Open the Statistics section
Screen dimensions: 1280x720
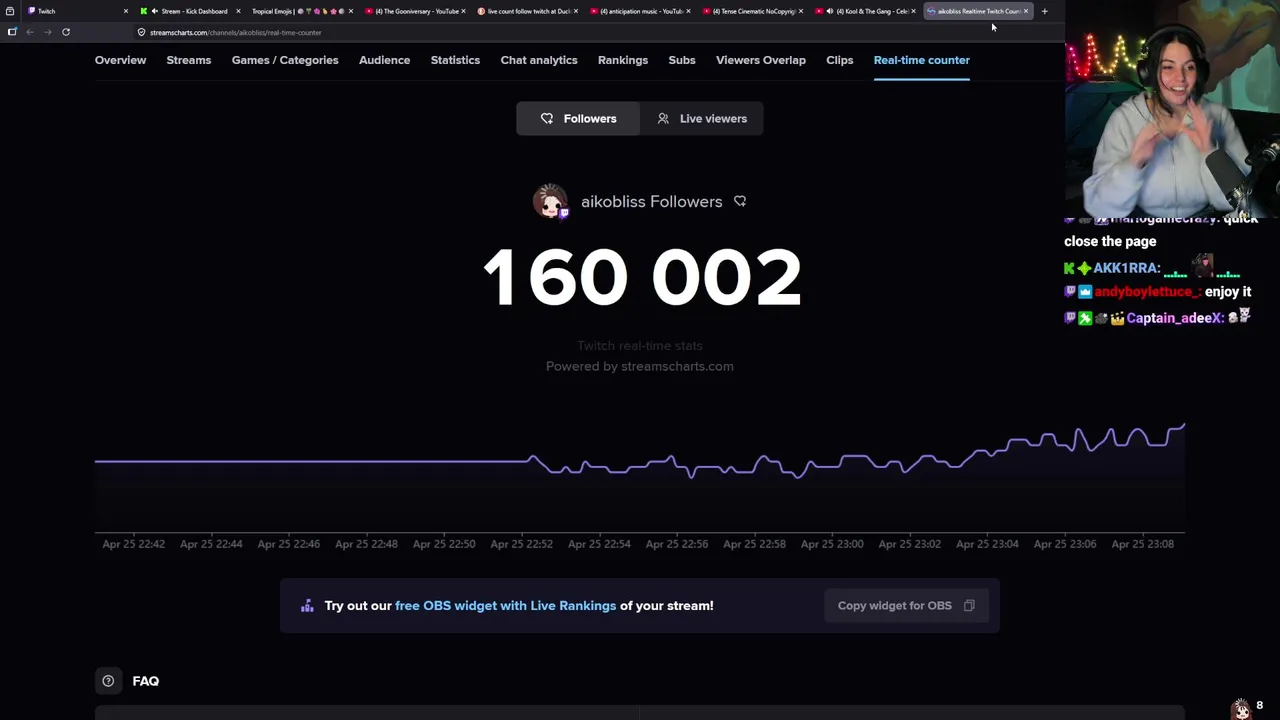pos(455,60)
